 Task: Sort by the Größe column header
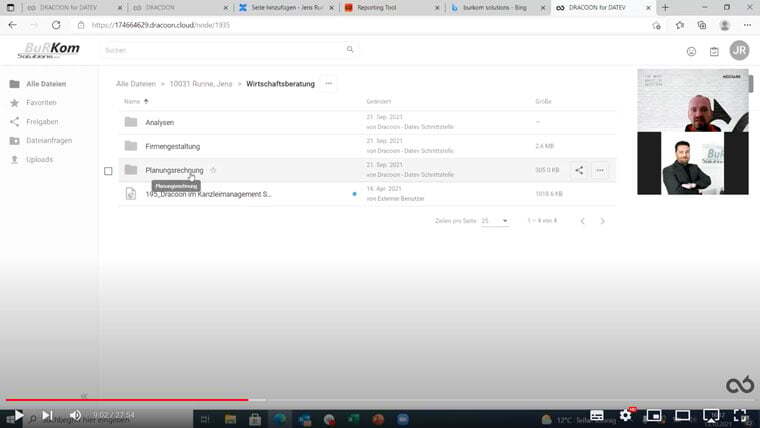pos(543,101)
